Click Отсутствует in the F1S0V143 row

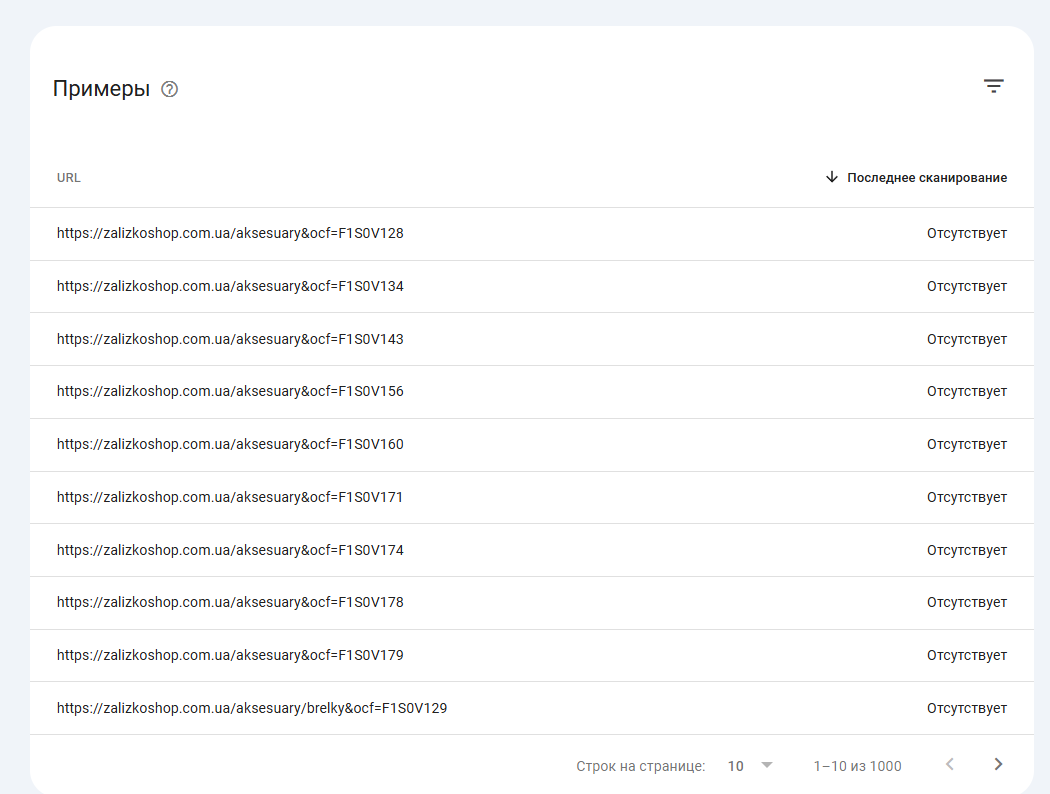pos(966,339)
